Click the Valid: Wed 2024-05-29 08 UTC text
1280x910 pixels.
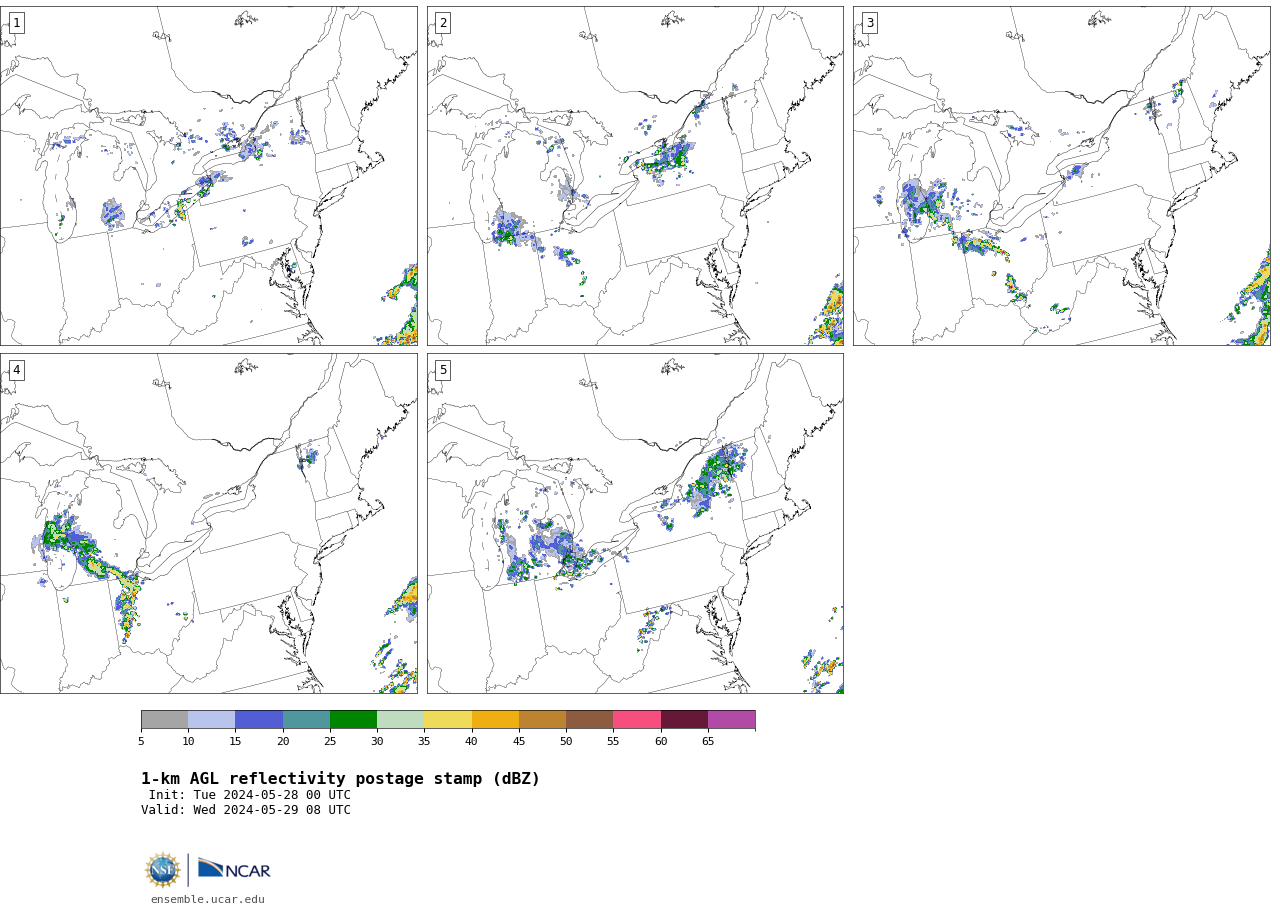(x=246, y=811)
